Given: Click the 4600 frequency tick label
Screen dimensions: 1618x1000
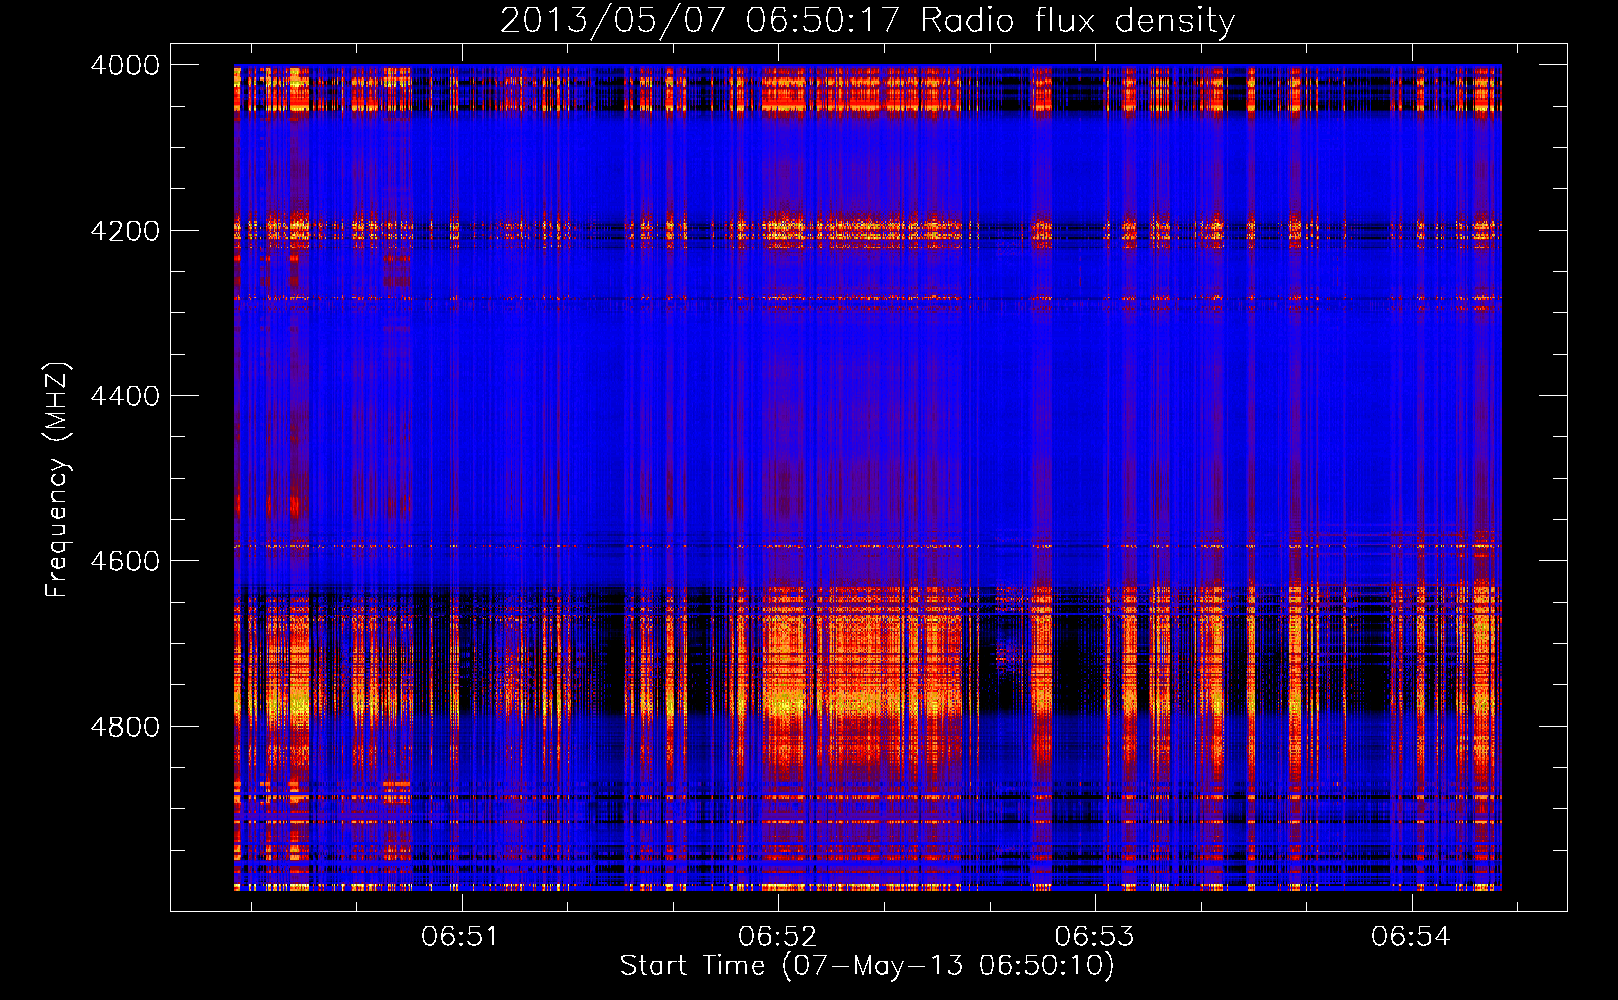Looking at the screenshot, I should pyautogui.click(x=125, y=561).
